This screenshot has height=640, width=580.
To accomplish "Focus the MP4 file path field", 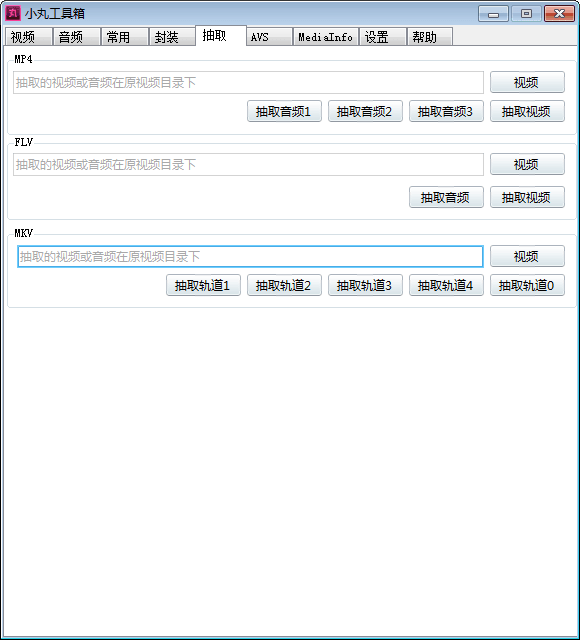I will 248,82.
